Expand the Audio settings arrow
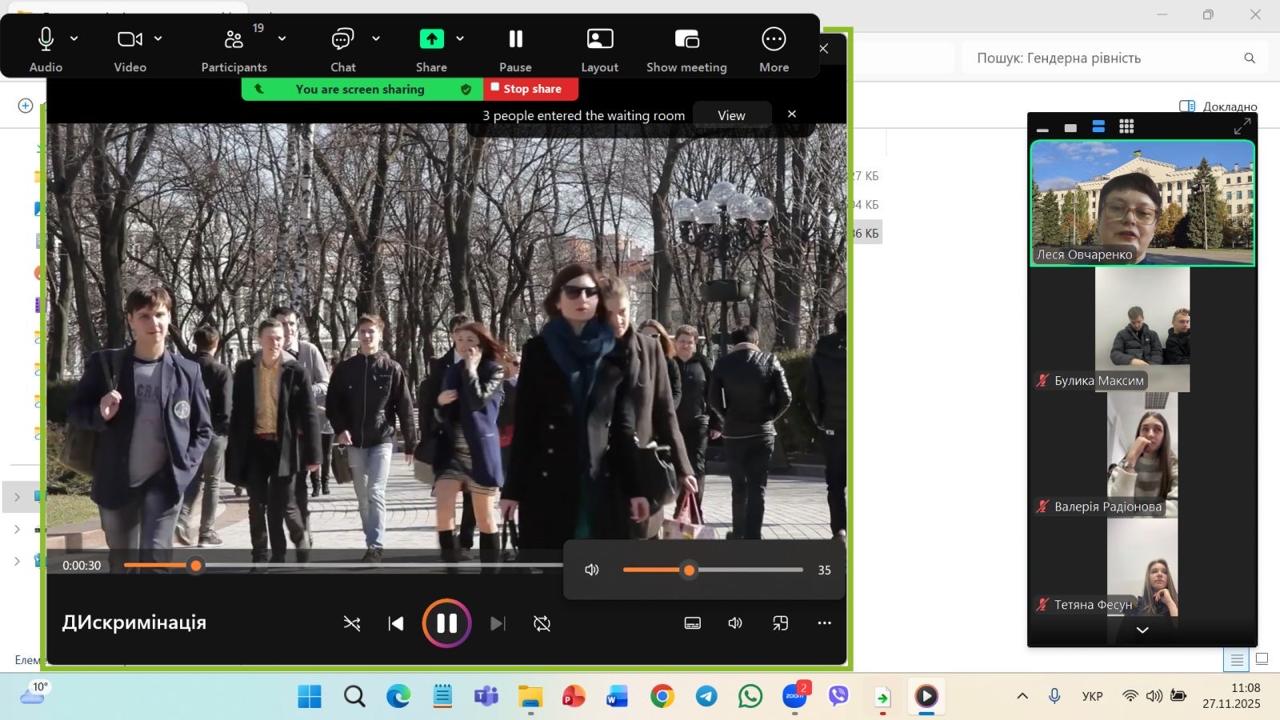Screen dimensions: 1280x720 coord(74,39)
